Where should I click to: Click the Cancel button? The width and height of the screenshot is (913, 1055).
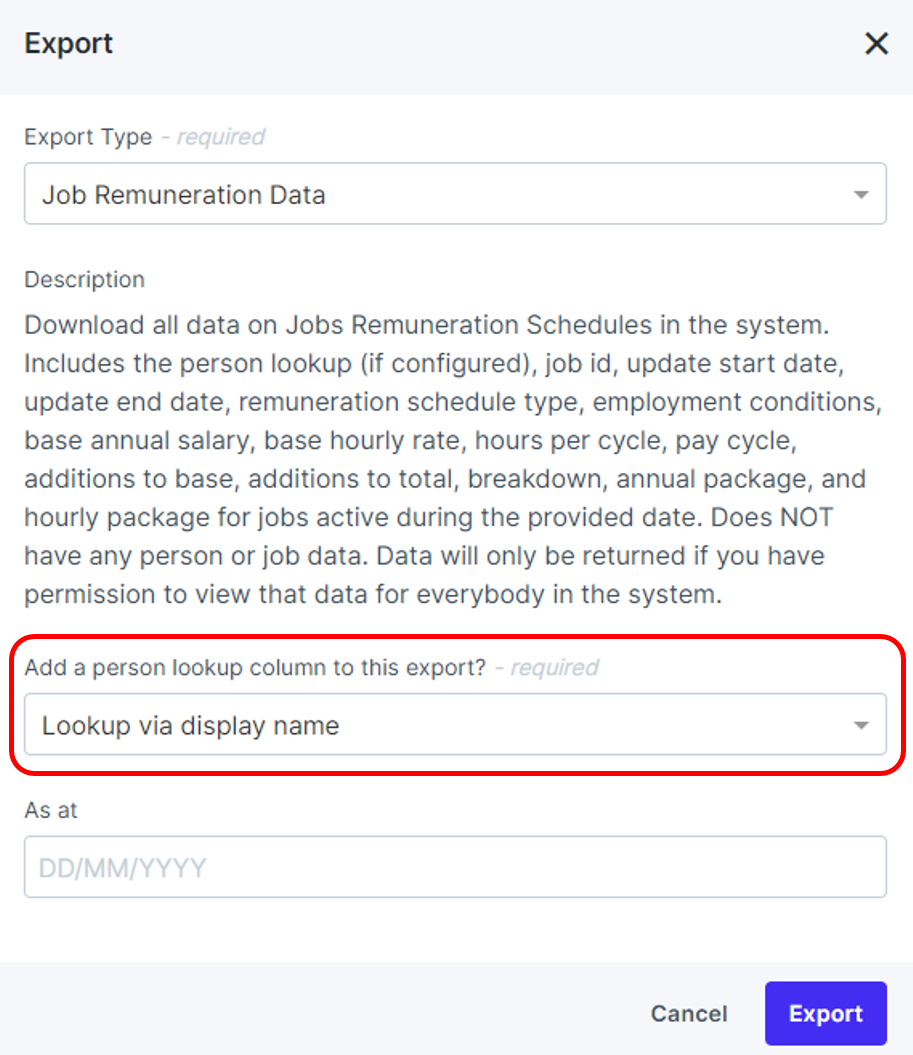coord(688,1013)
